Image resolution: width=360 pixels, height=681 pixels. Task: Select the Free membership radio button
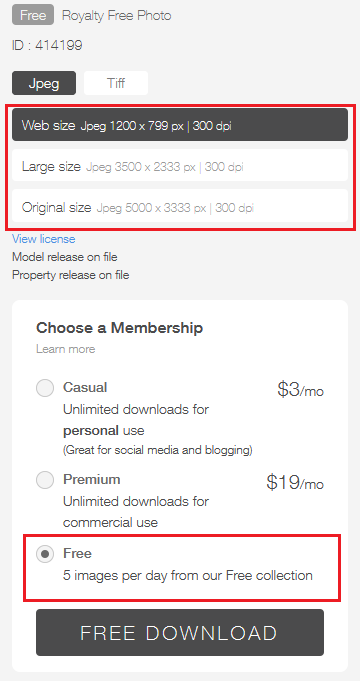(45, 554)
